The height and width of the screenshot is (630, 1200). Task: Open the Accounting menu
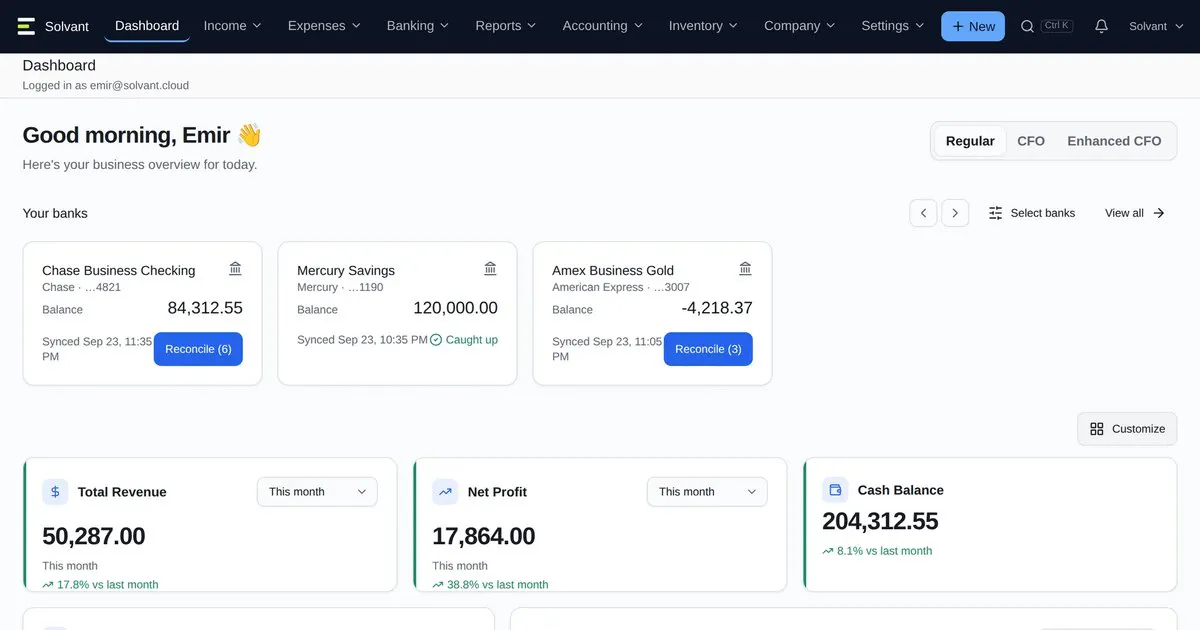[604, 26]
